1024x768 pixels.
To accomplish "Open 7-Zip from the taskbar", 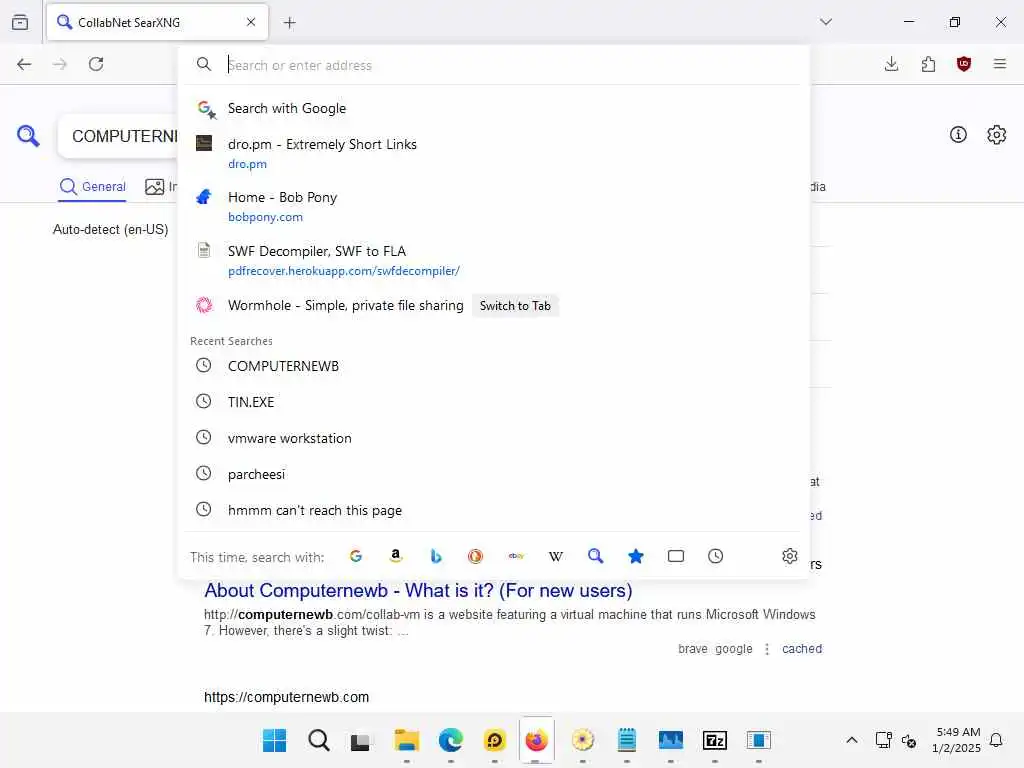I will 714,740.
